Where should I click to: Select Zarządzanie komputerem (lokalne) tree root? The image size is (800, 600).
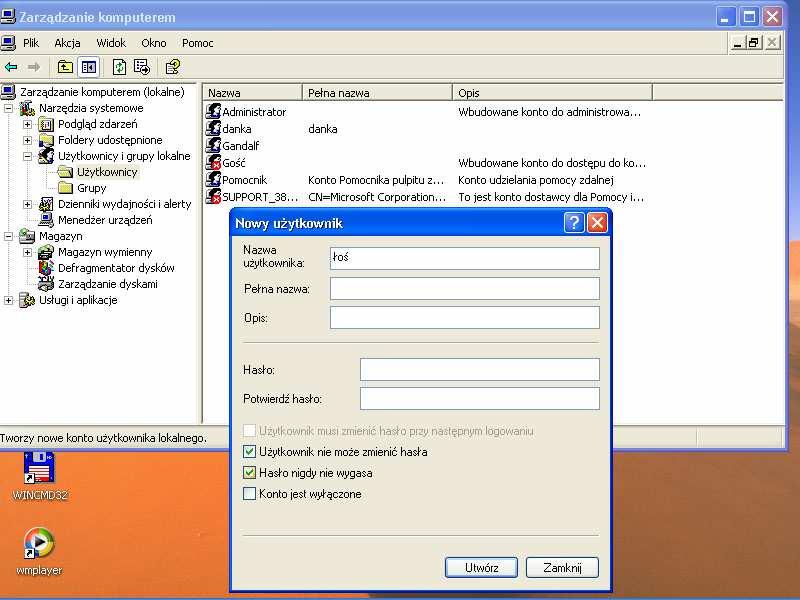pos(102,92)
